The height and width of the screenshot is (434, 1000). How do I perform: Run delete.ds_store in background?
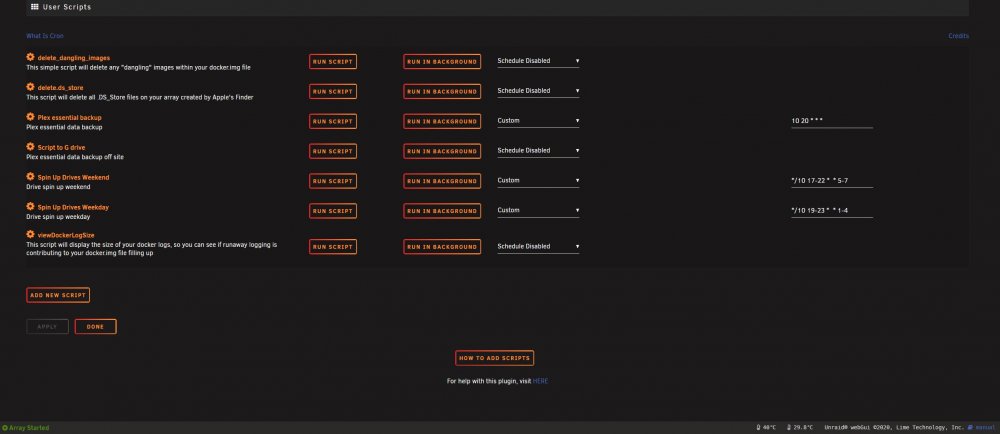(x=442, y=91)
